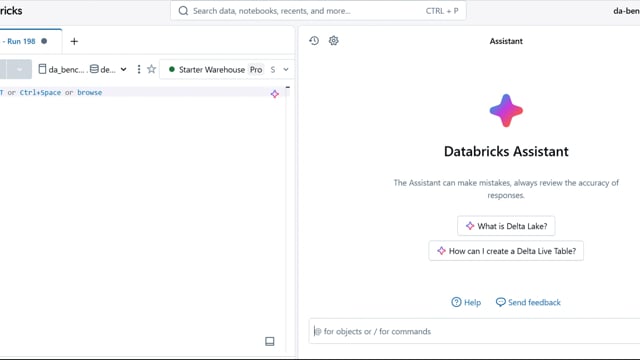The width and height of the screenshot is (640, 360).
Task: Open the run button dropdown arrow
Action: (x=19, y=69)
